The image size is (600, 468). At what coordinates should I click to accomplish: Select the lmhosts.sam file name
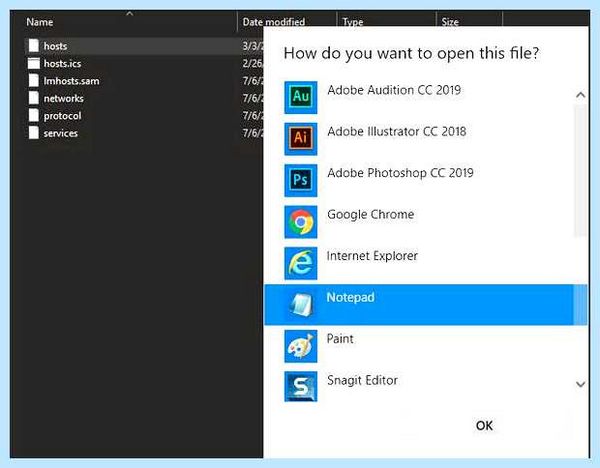72,81
